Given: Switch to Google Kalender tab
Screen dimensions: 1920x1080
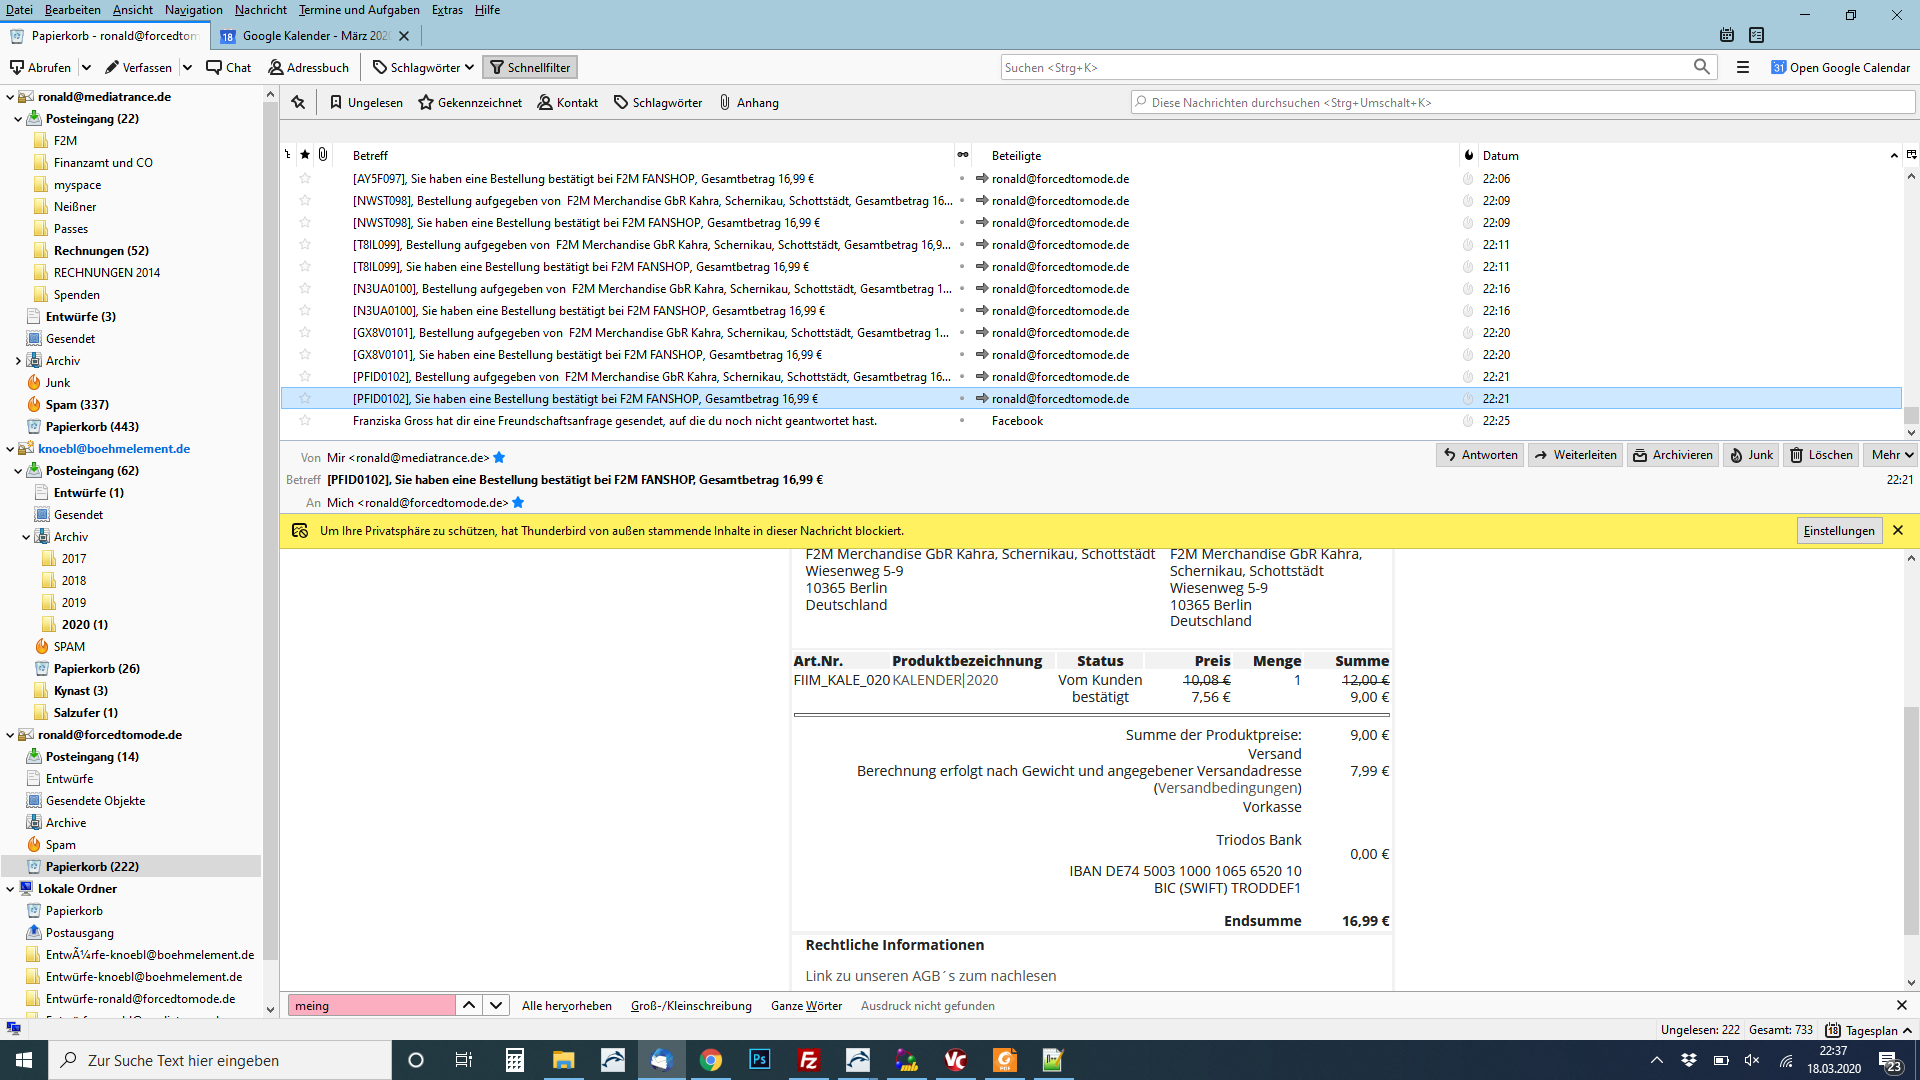Looking at the screenshot, I should (x=314, y=36).
